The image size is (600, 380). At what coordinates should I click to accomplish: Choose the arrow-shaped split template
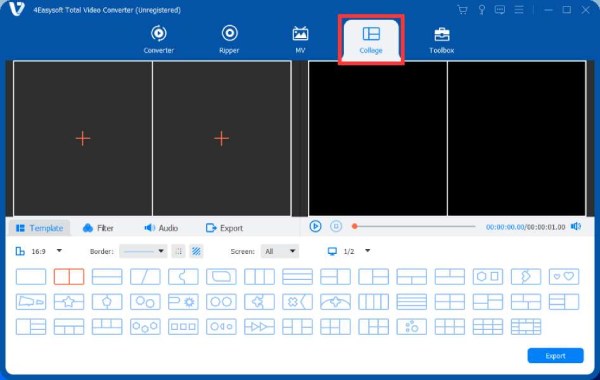click(526, 277)
